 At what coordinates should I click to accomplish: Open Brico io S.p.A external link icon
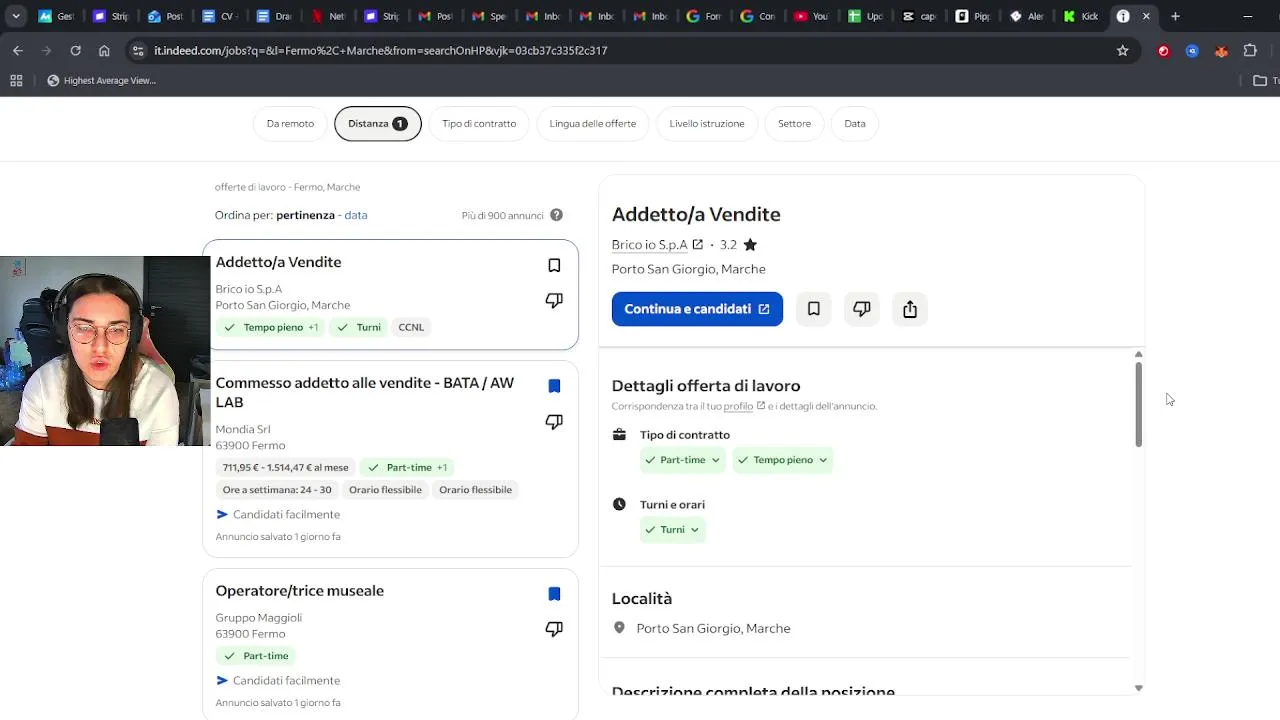click(x=698, y=244)
